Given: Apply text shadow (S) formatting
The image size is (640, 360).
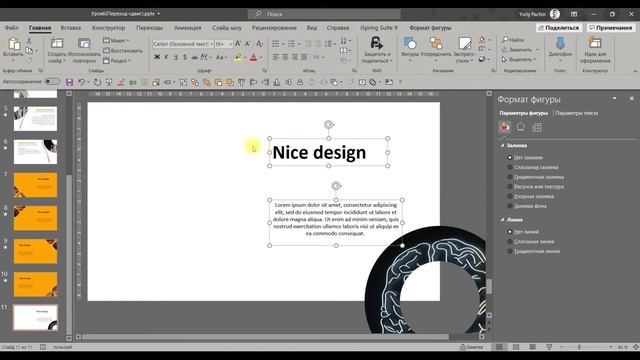Looking at the screenshot, I should tap(185, 57).
